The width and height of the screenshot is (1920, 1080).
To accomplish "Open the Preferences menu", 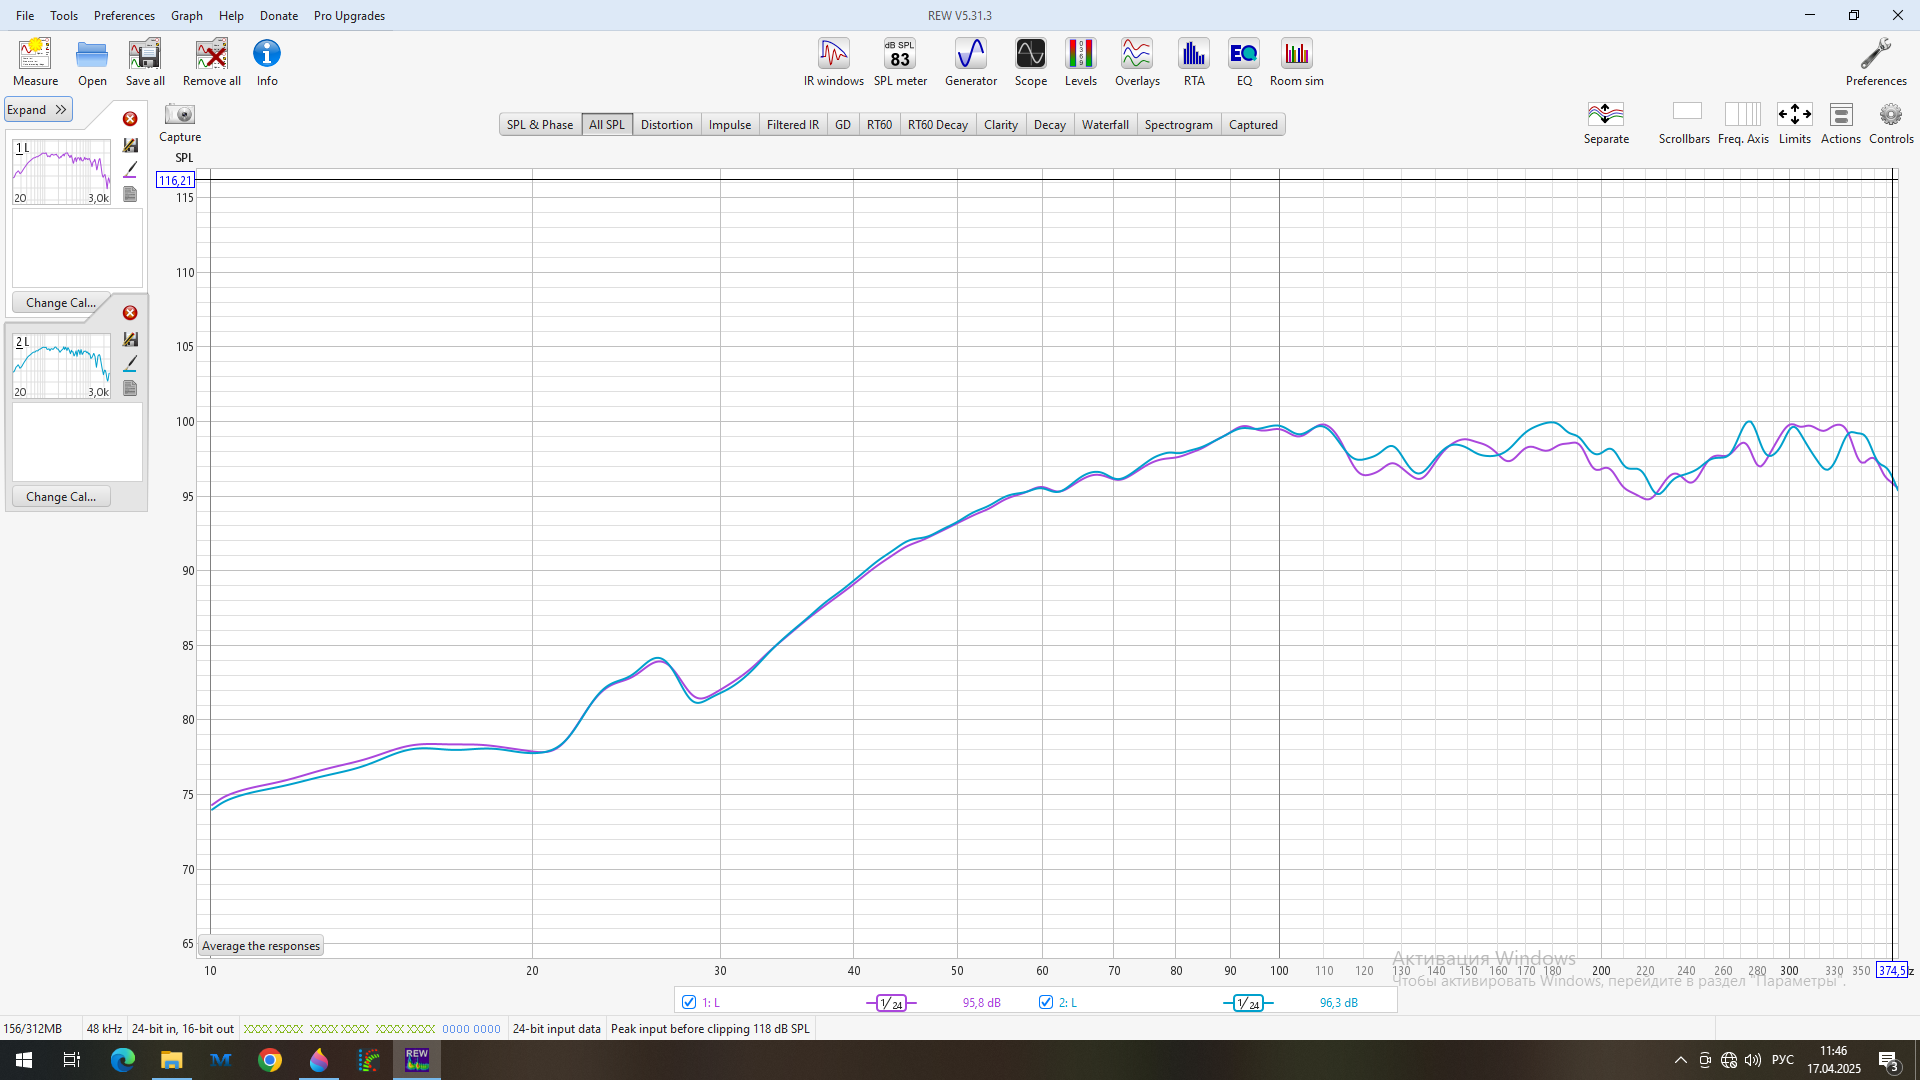I will (124, 16).
